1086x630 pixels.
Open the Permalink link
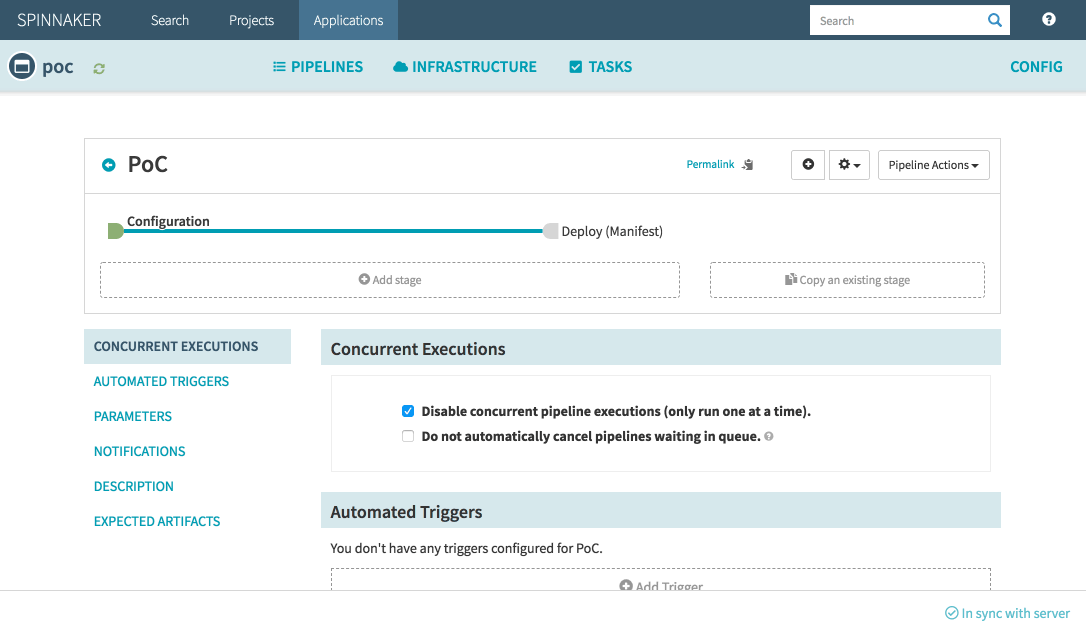[x=710, y=165]
